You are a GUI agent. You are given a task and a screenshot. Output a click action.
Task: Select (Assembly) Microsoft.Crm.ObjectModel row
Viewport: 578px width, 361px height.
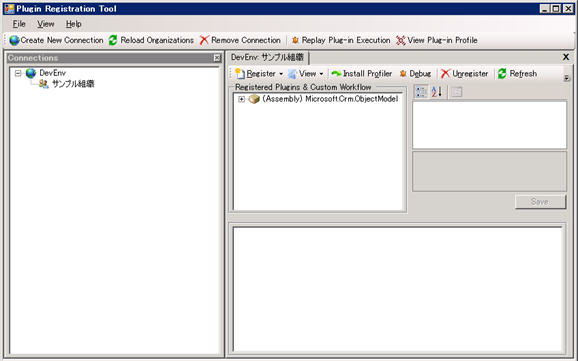[330, 99]
